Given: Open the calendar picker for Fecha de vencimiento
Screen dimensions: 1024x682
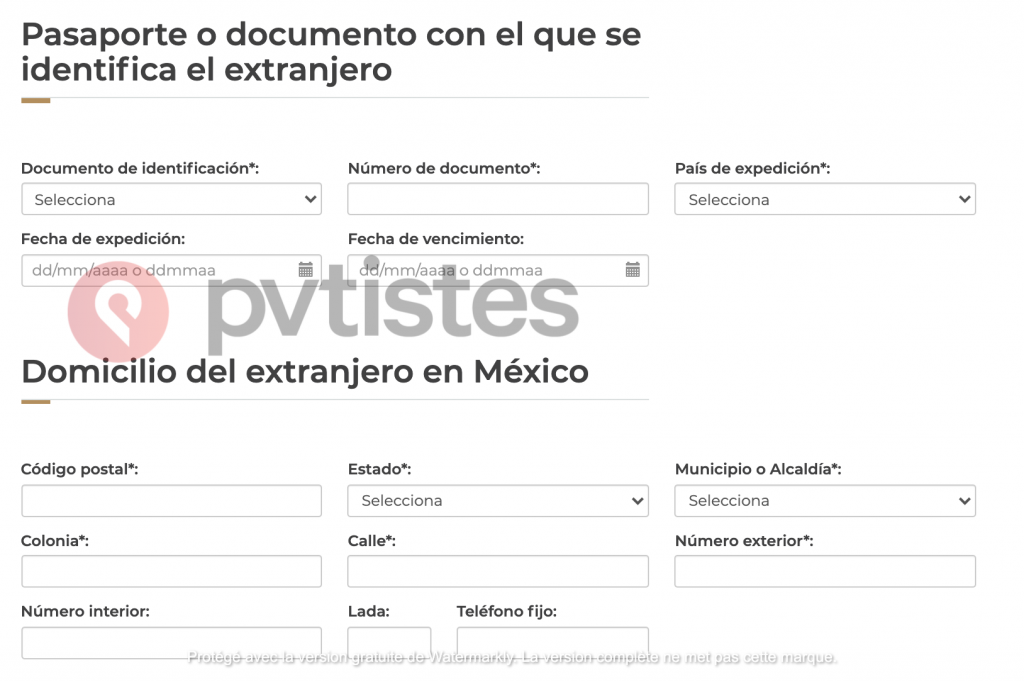Looking at the screenshot, I should click(x=632, y=270).
